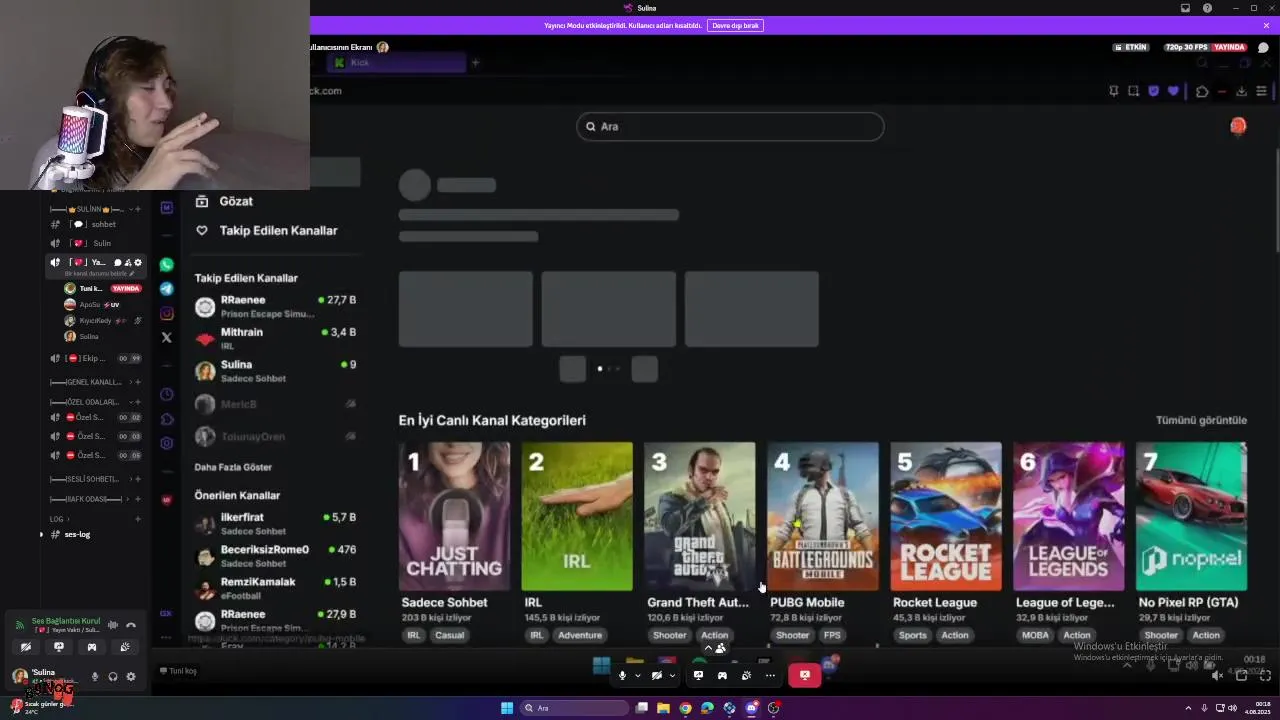Open the RRaenee followed channel with 27,7 B viewers
The height and width of the screenshot is (720, 1280).
click(275, 306)
